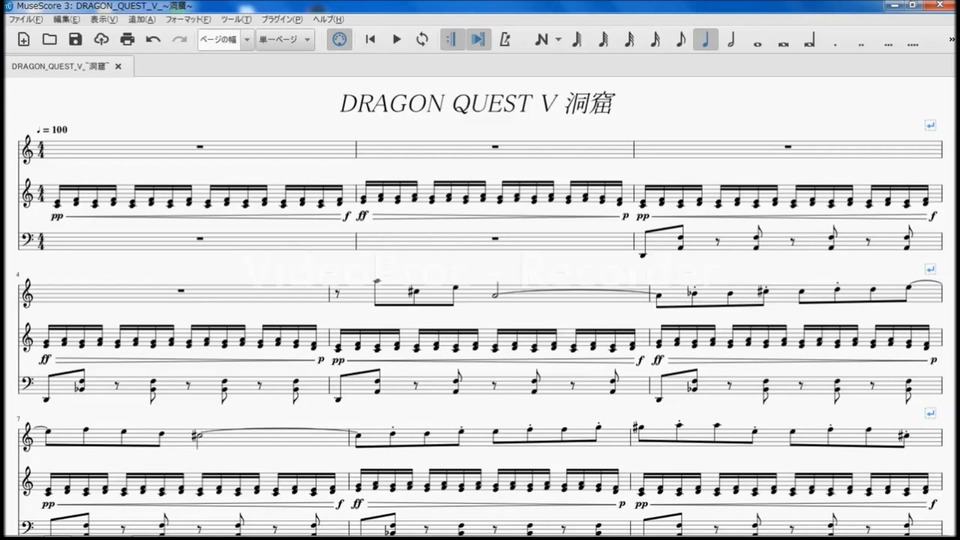Select top staff whole rest in measure 1
Viewport: 960px width, 540px height.
click(200, 147)
